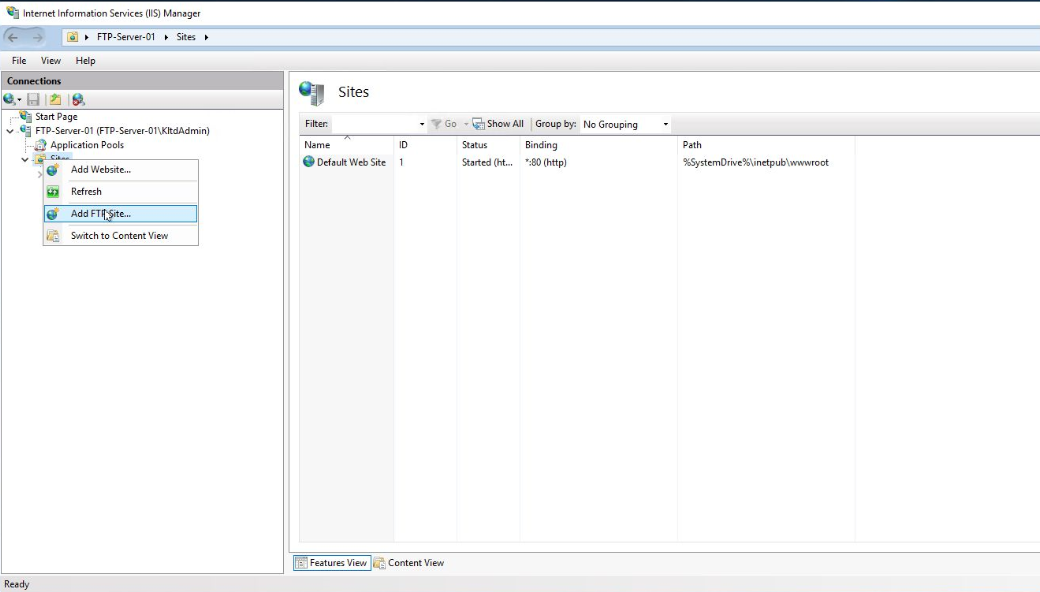Switch to the Content View tab

click(409, 563)
